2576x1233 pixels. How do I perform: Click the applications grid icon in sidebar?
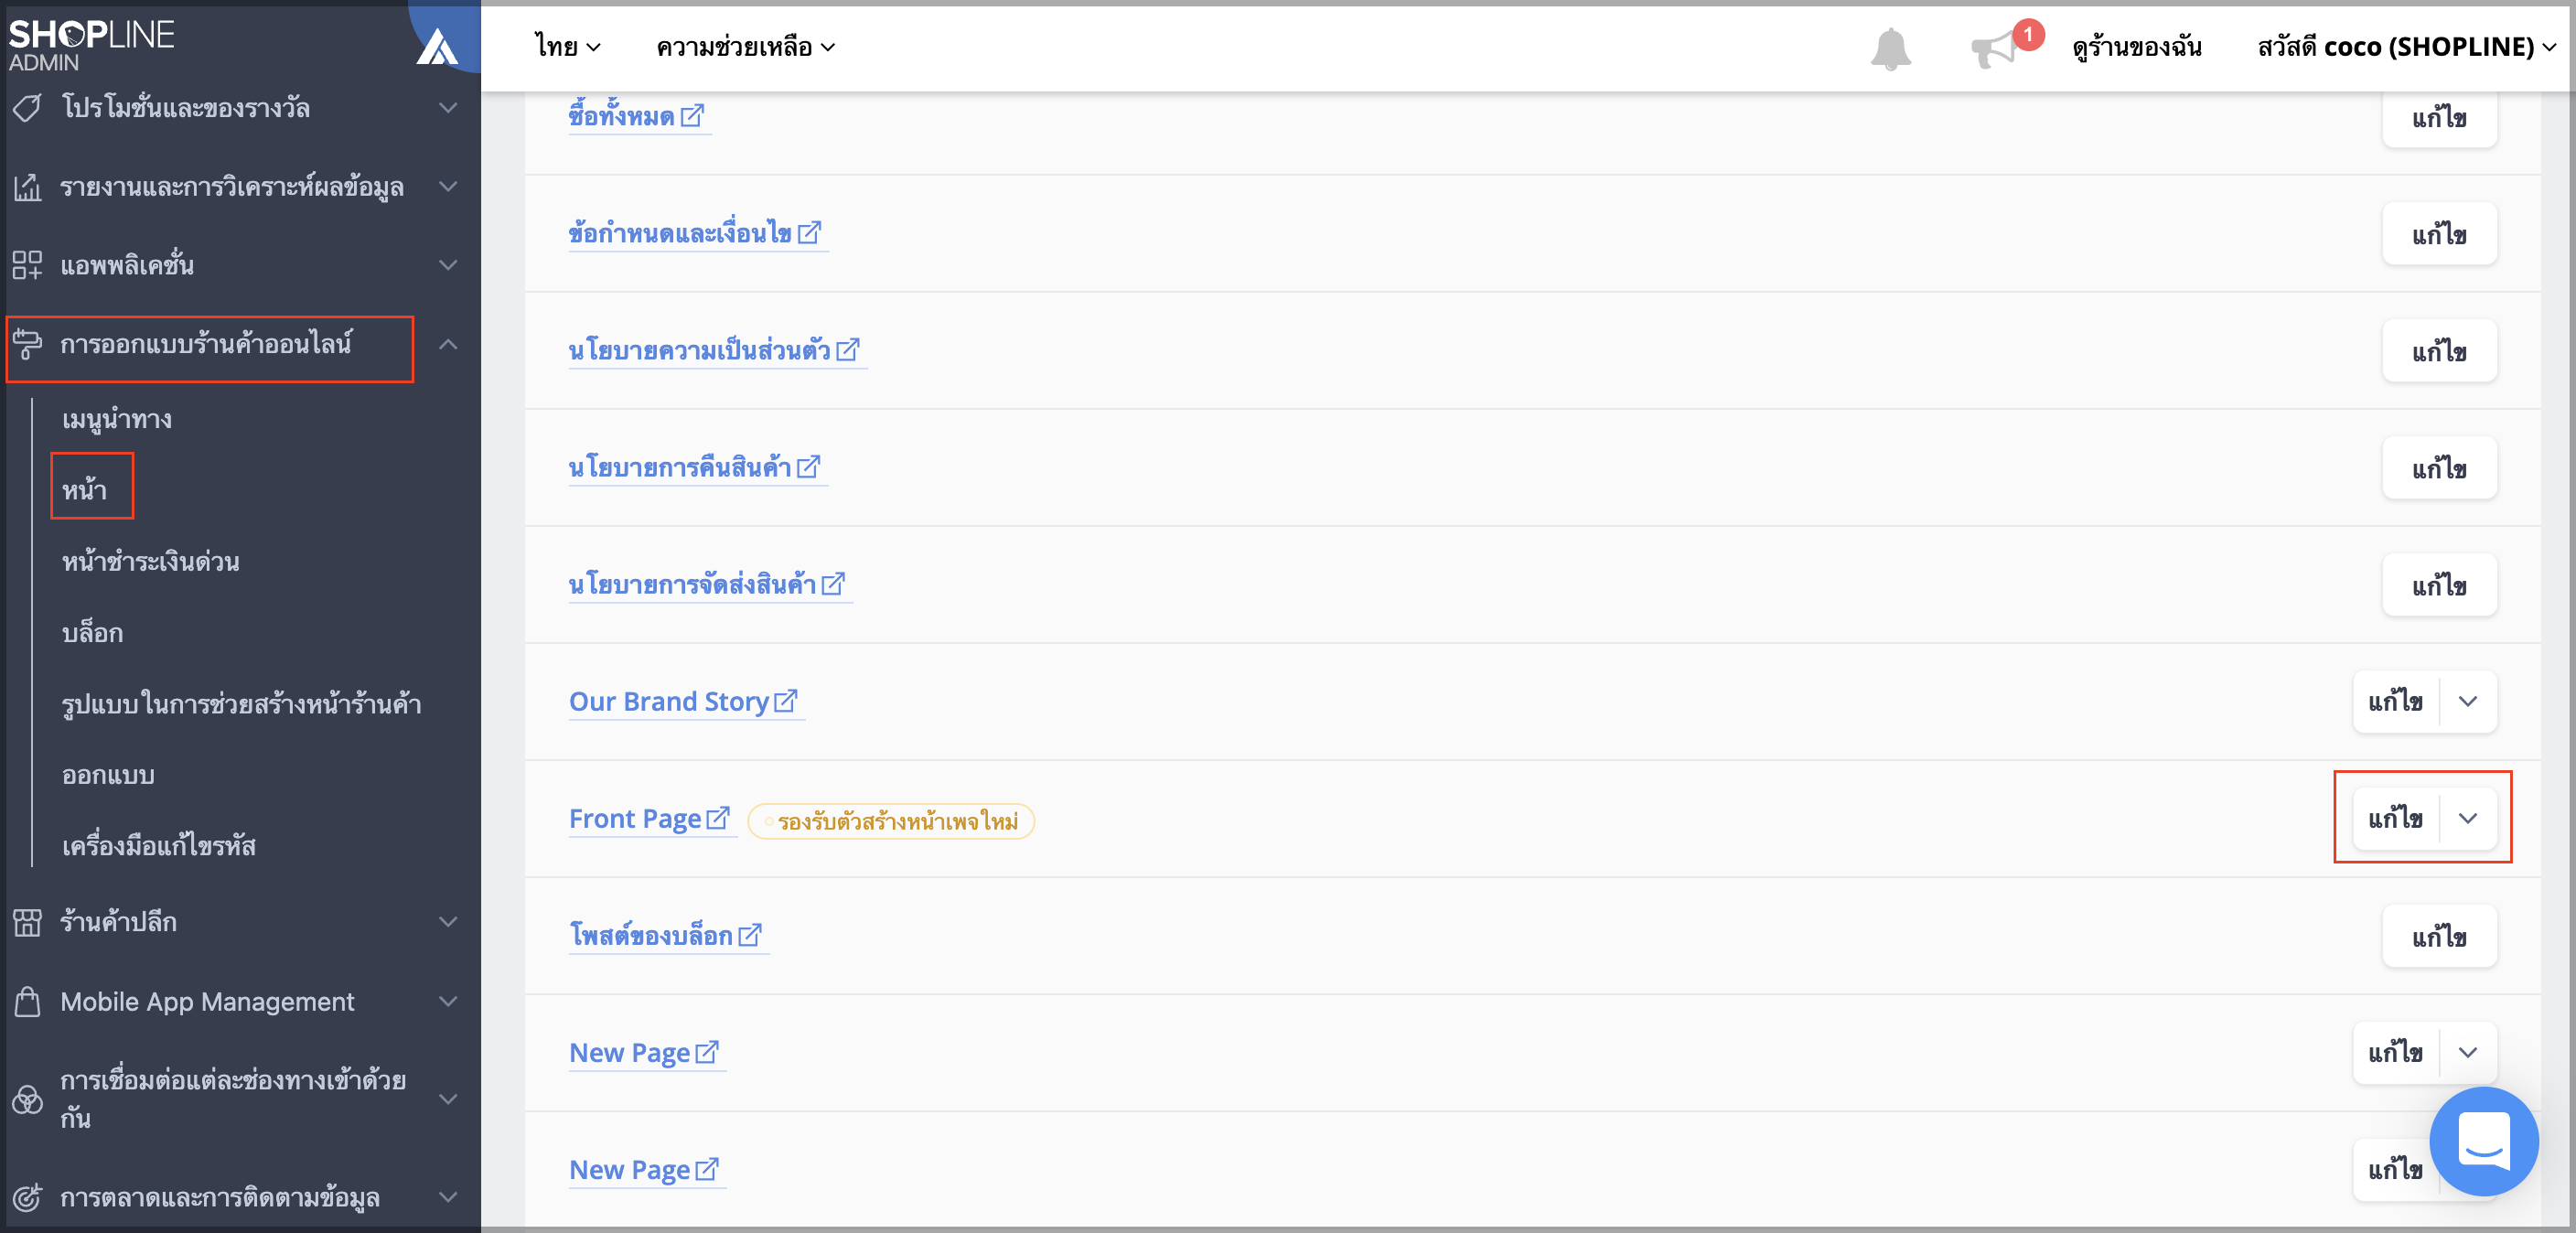[x=27, y=265]
